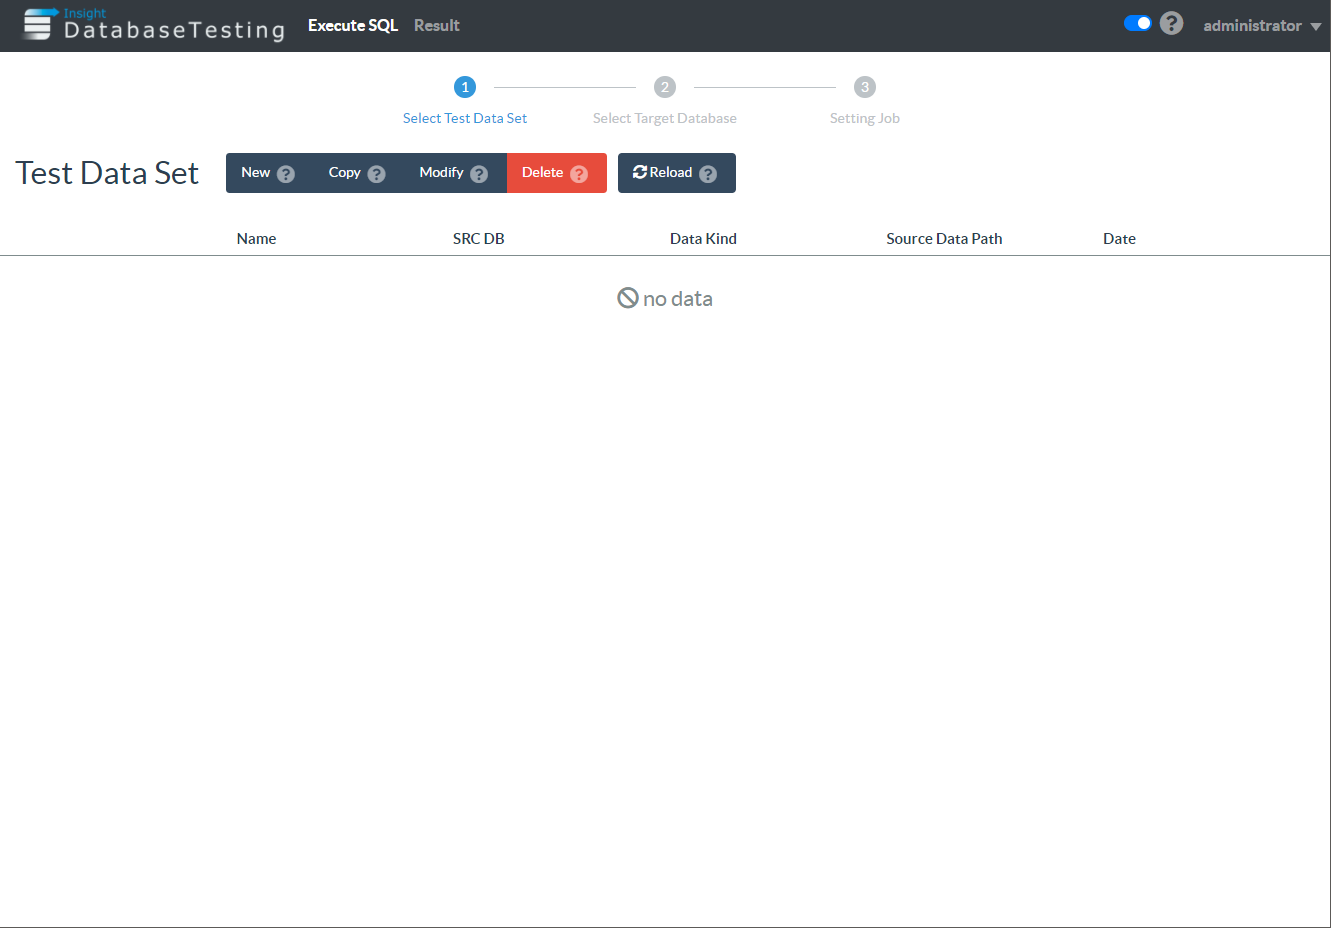Click the Name column header
The width and height of the screenshot is (1331, 928).
pos(256,238)
